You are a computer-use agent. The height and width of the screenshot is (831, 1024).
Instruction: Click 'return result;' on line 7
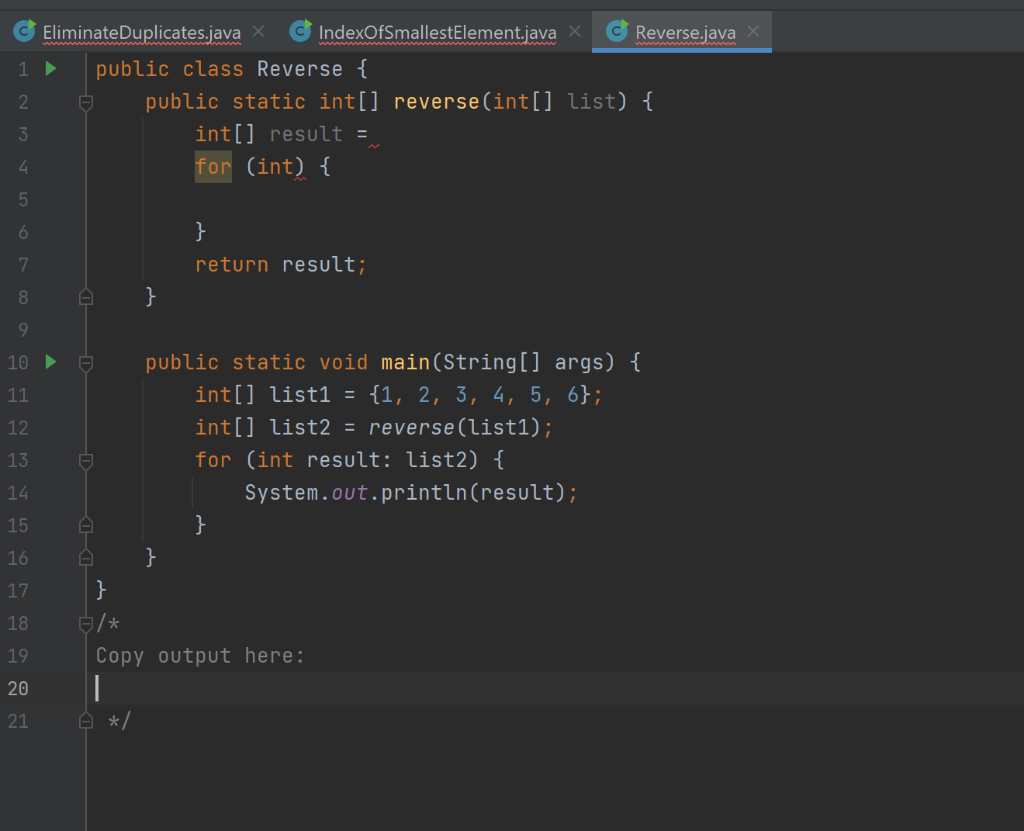[281, 265]
